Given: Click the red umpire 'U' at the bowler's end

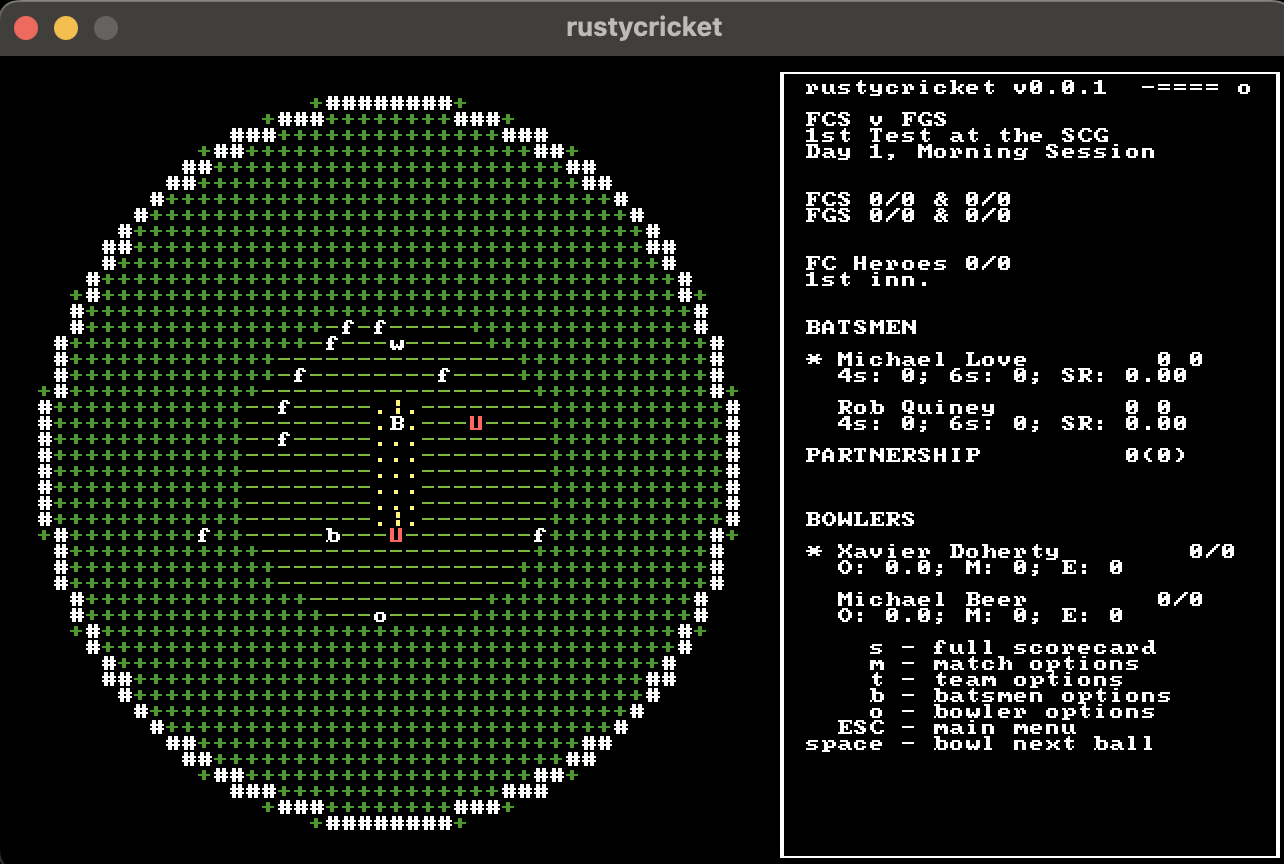Looking at the screenshot, I should 396,536.
